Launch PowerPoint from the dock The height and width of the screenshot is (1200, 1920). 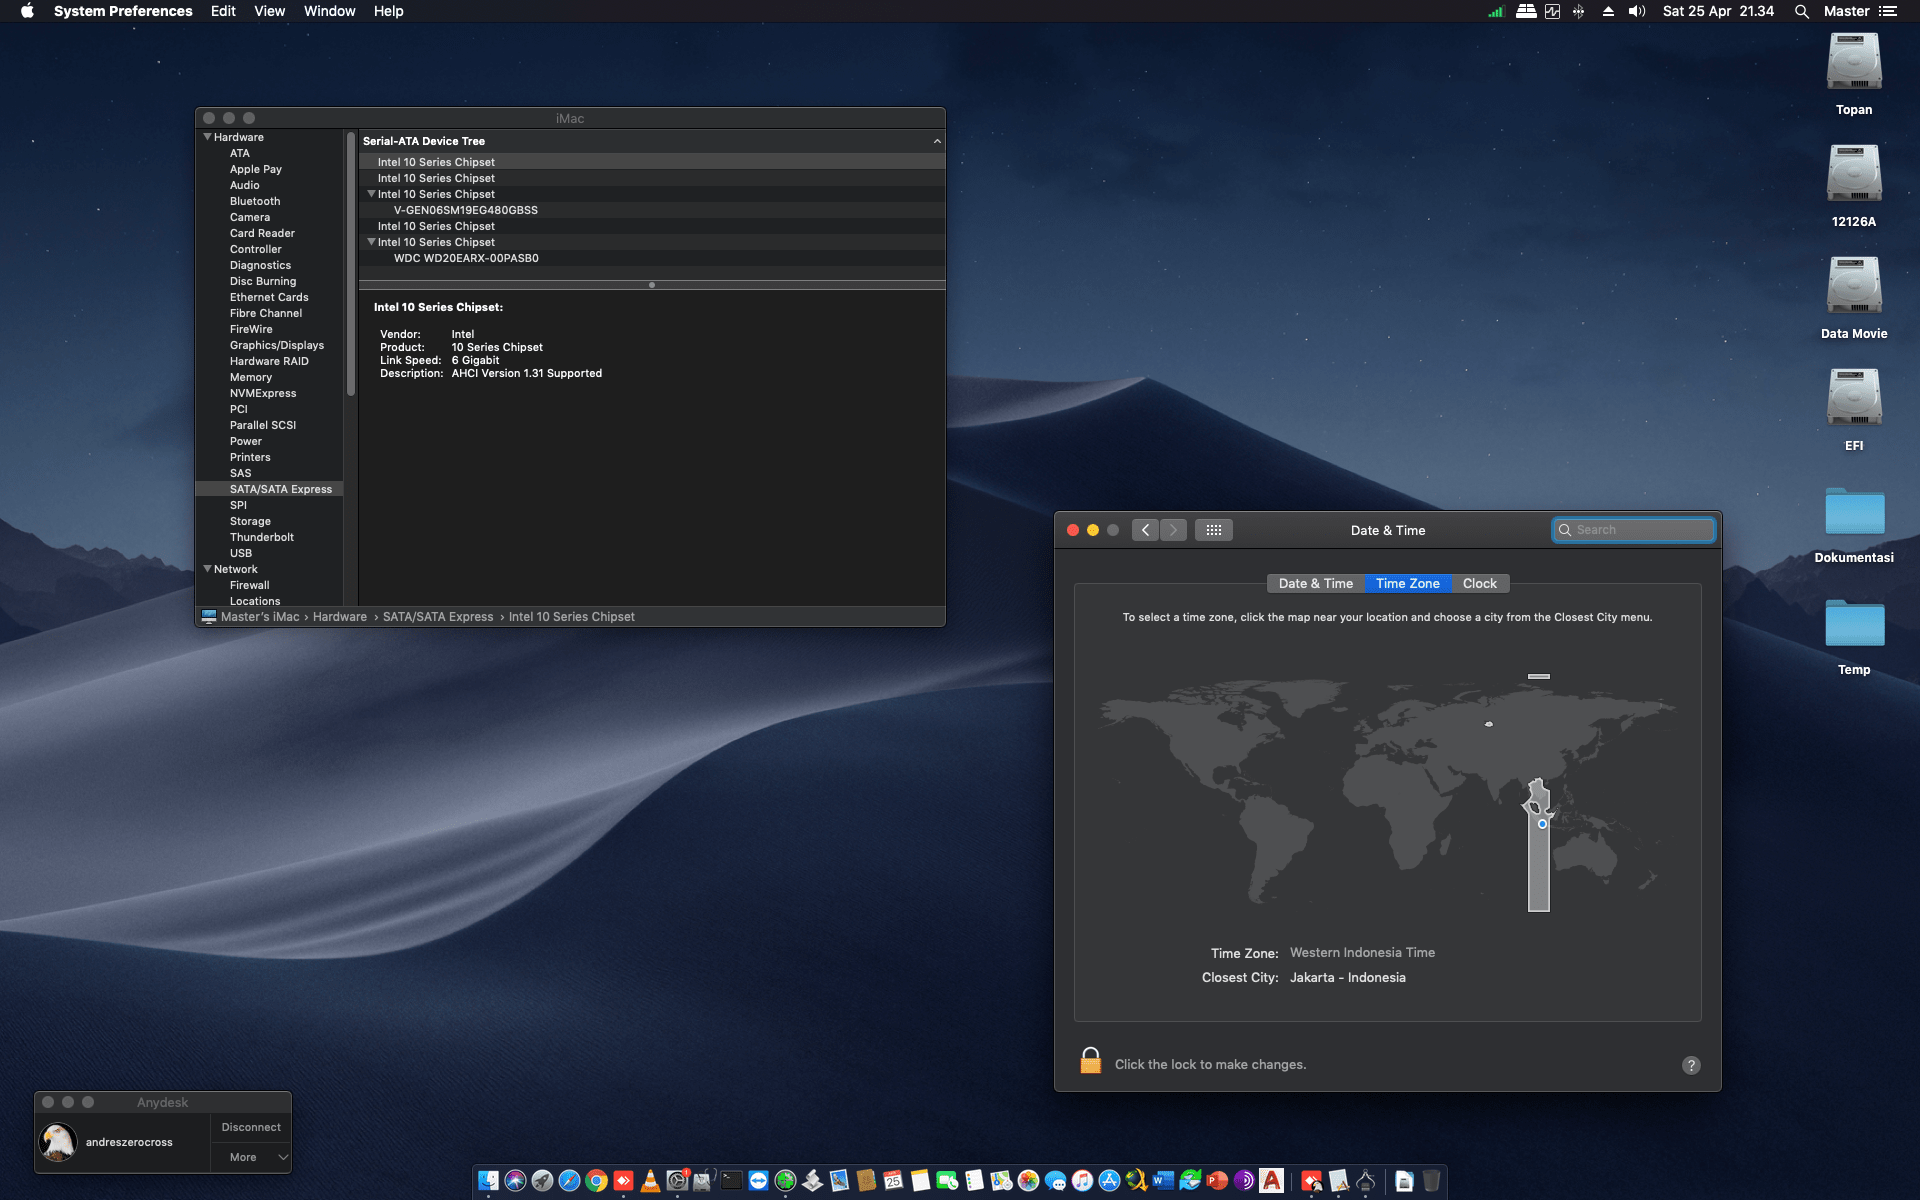[x=1217, y=1181]
